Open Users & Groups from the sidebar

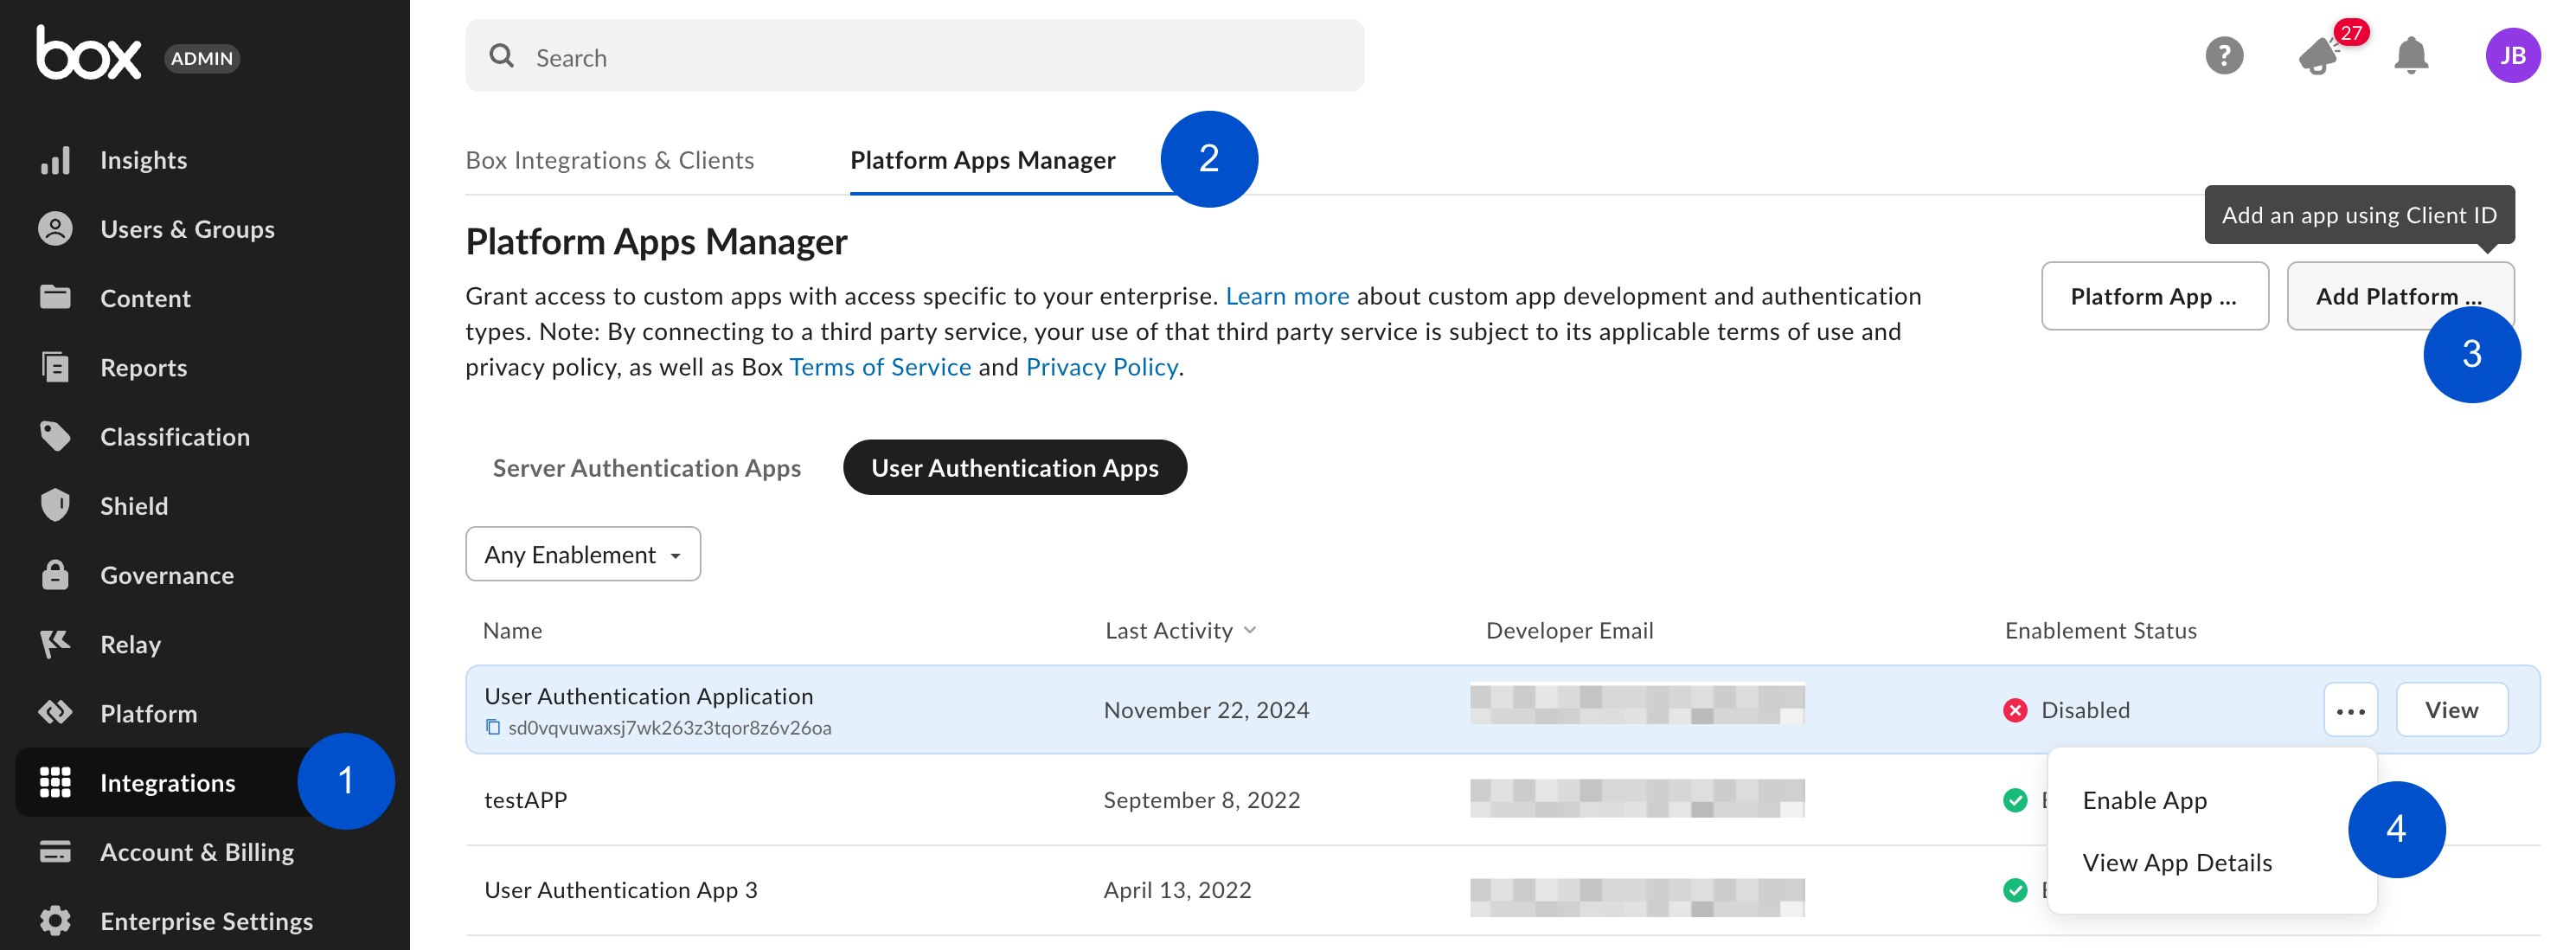[x=187, y=228]
